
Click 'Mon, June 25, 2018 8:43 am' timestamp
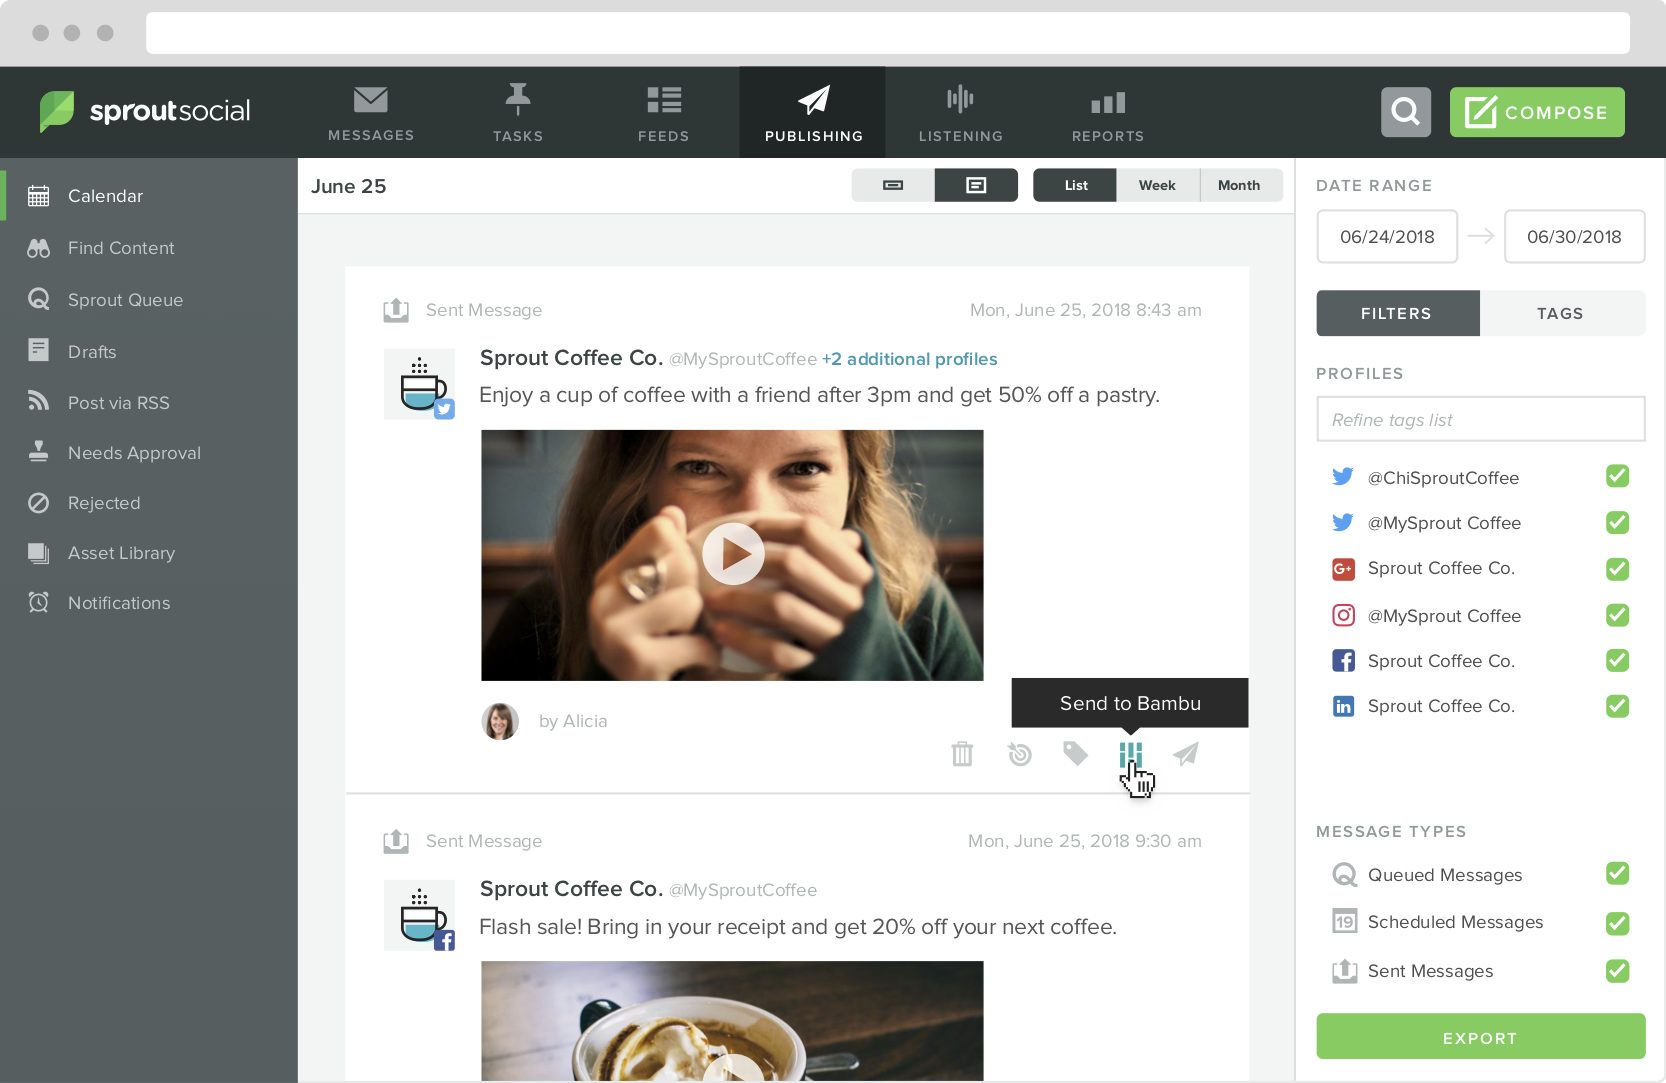click(1086, 310)
